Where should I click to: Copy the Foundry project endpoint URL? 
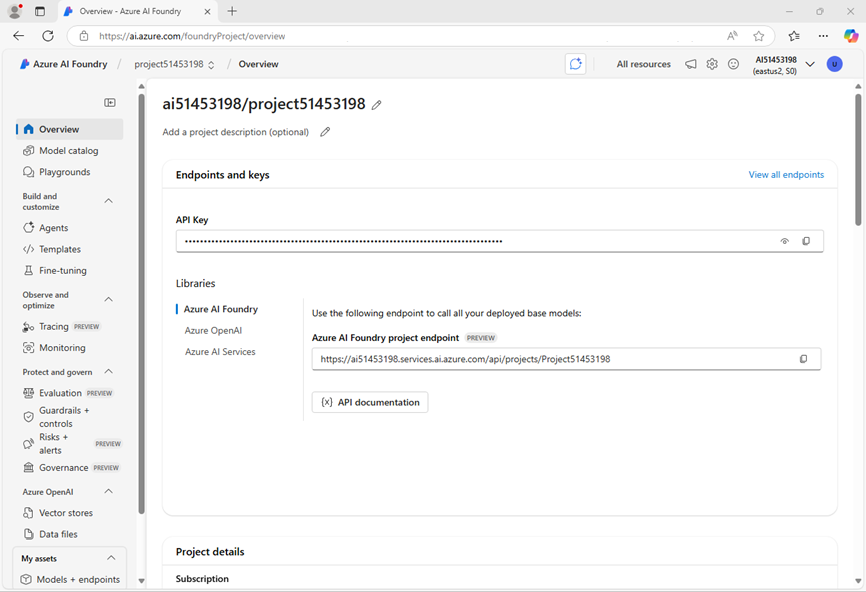(804, 359)
